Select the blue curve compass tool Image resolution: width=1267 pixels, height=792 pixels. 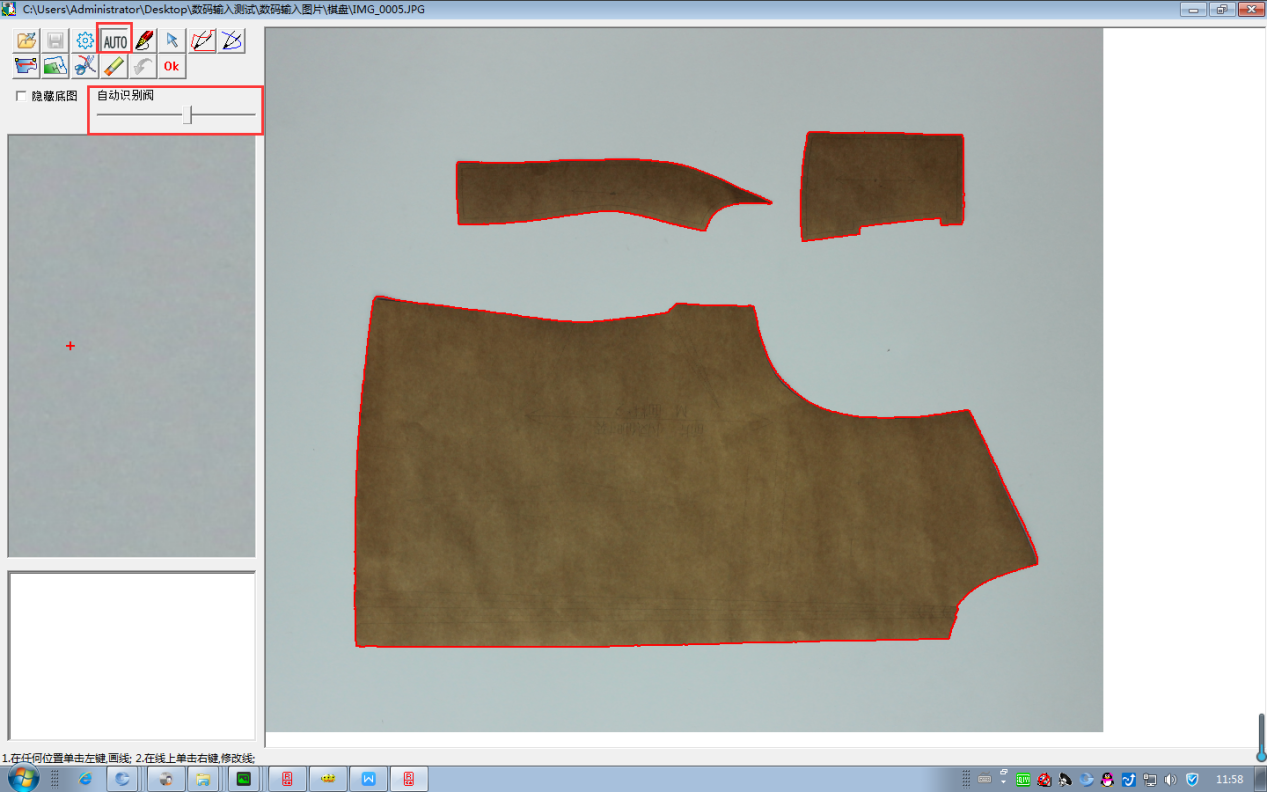[231, 41]
